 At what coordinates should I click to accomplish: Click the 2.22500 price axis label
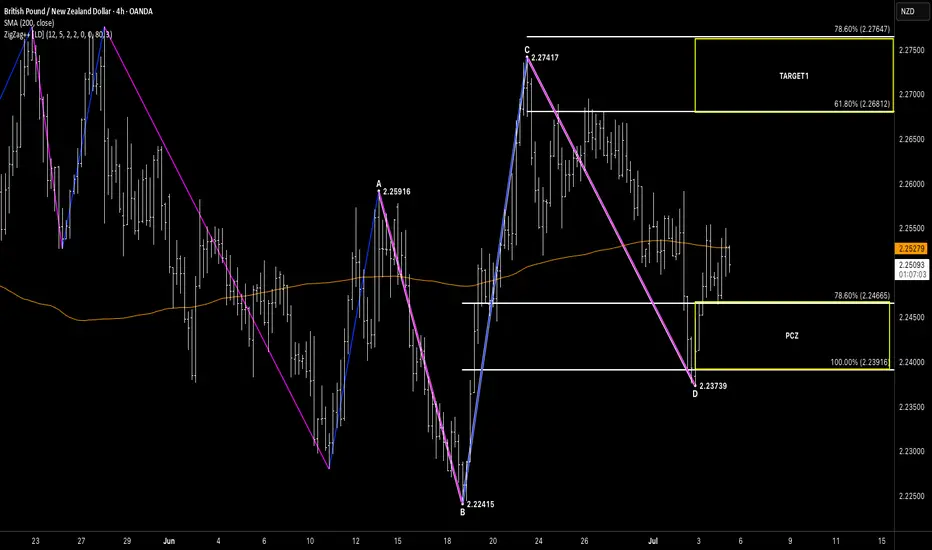coord(911,496)
